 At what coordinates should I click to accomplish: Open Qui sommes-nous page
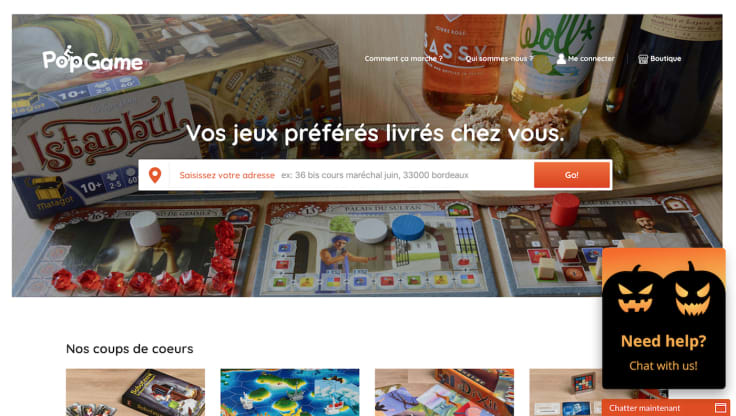(x=499, y=59)
